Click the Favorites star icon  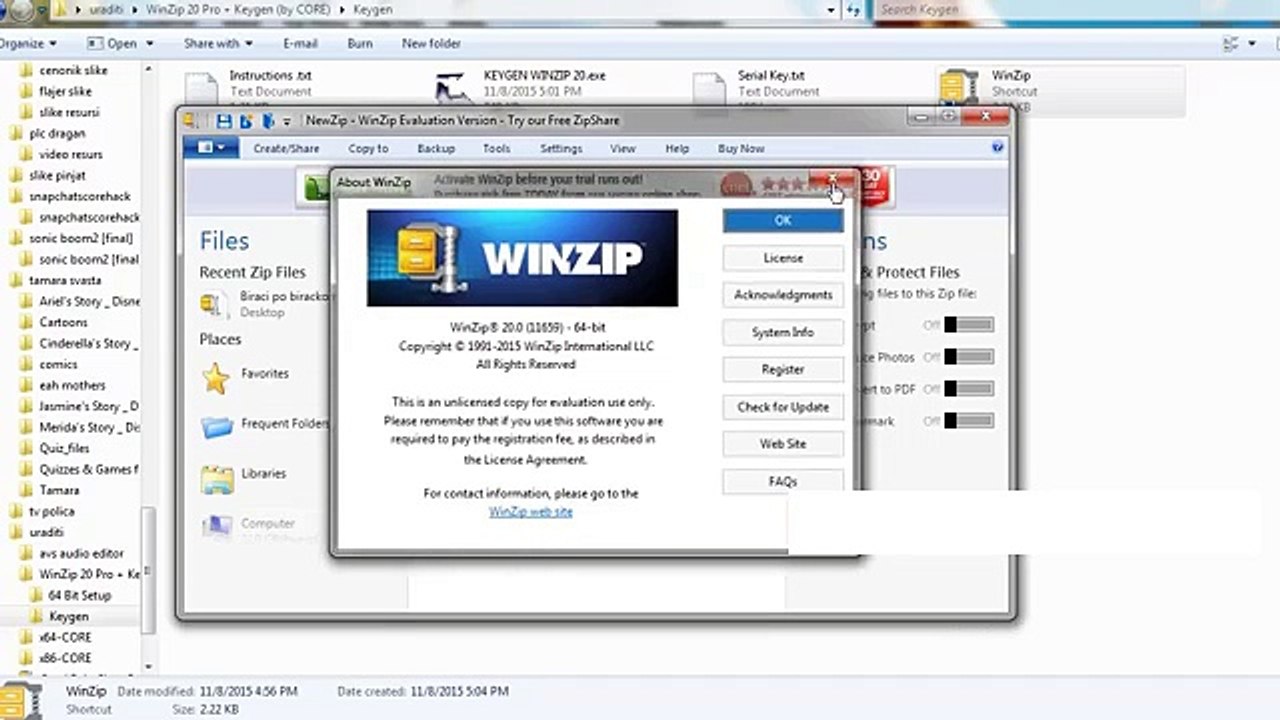(x=216, y=378)
